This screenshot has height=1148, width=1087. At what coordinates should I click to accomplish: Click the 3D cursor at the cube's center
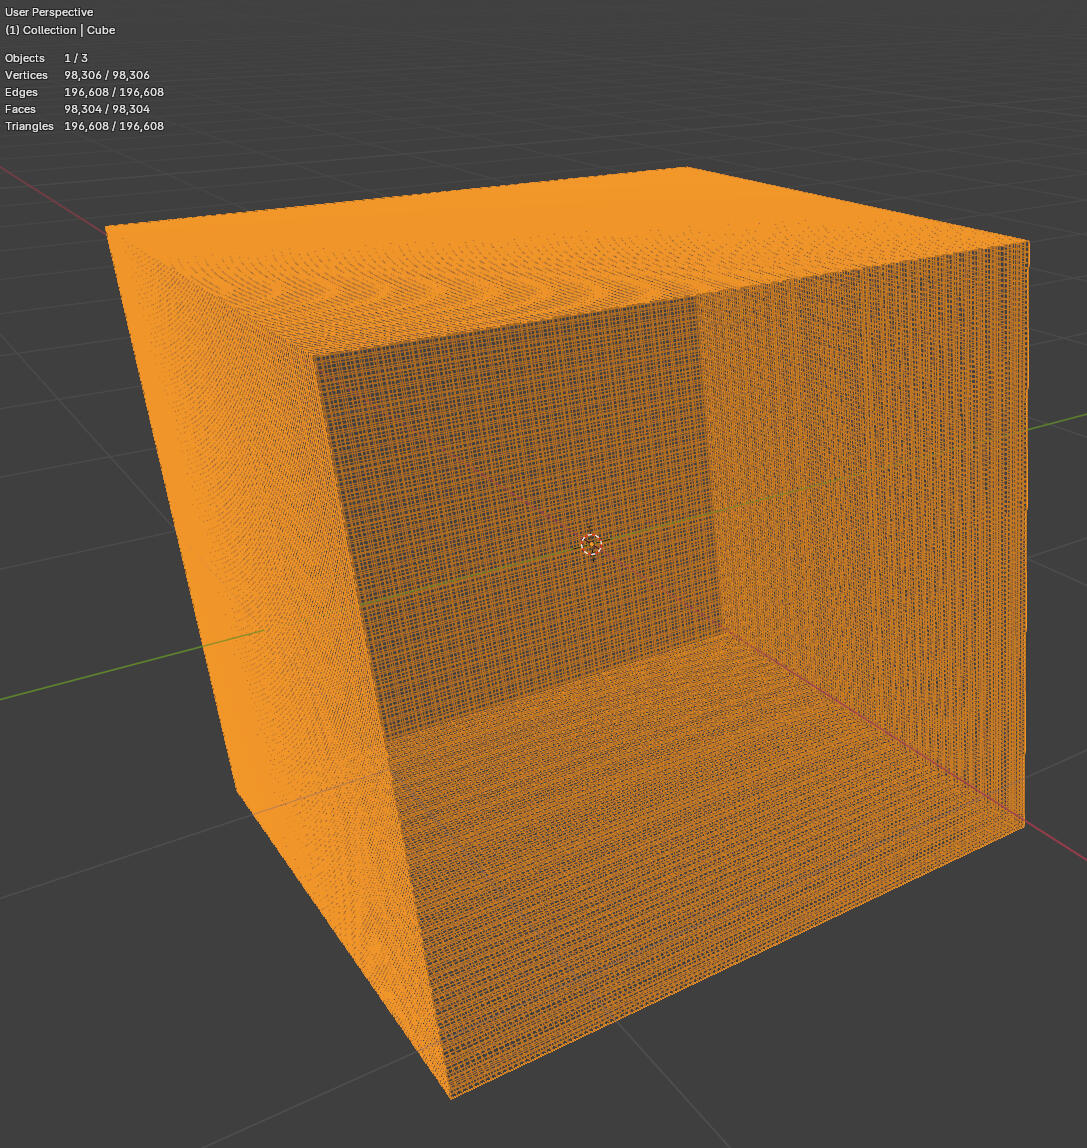point(590,544)
